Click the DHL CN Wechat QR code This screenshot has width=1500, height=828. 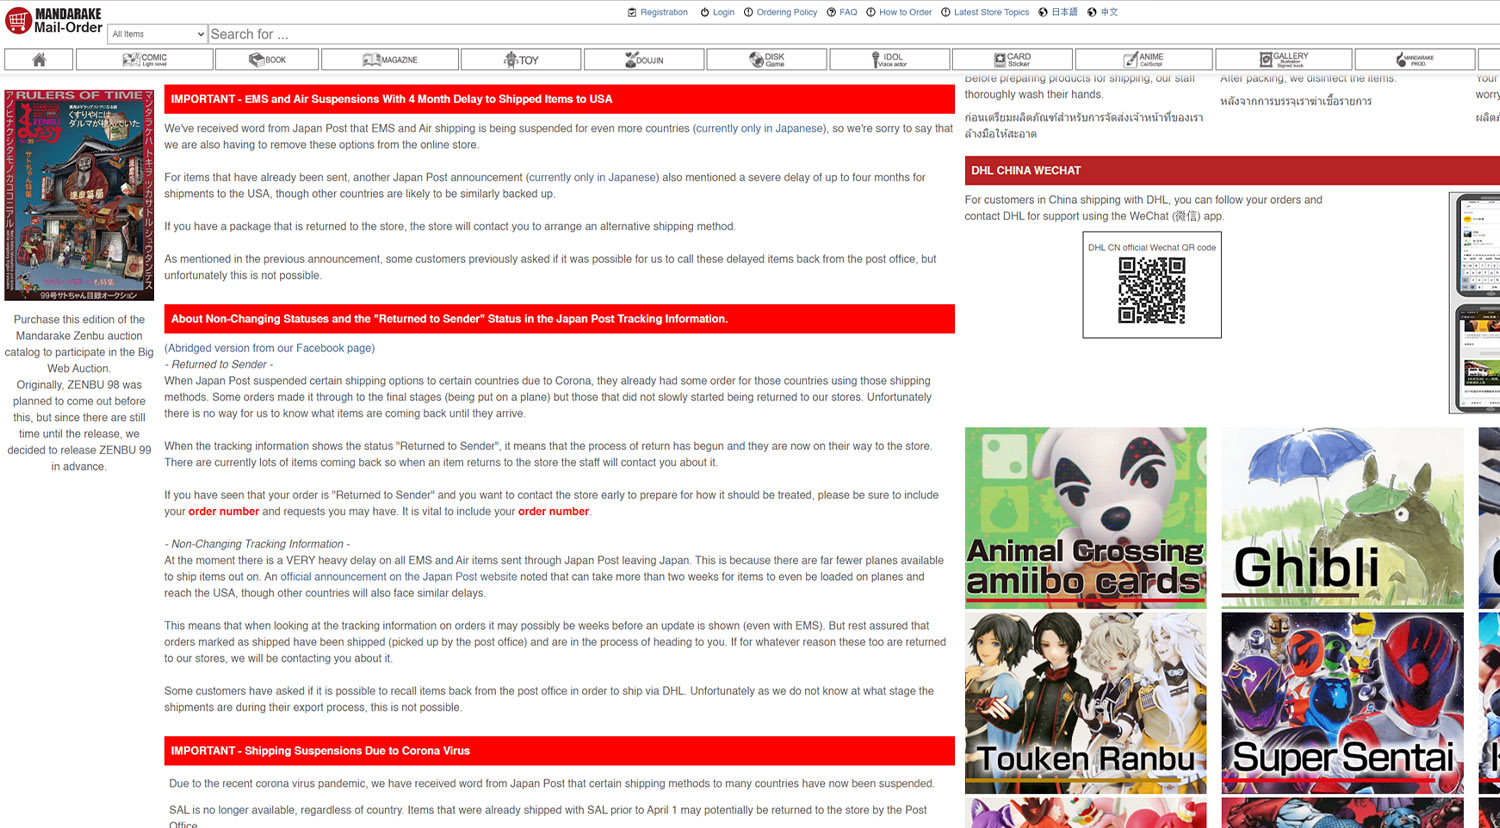tap(1152, 291)
